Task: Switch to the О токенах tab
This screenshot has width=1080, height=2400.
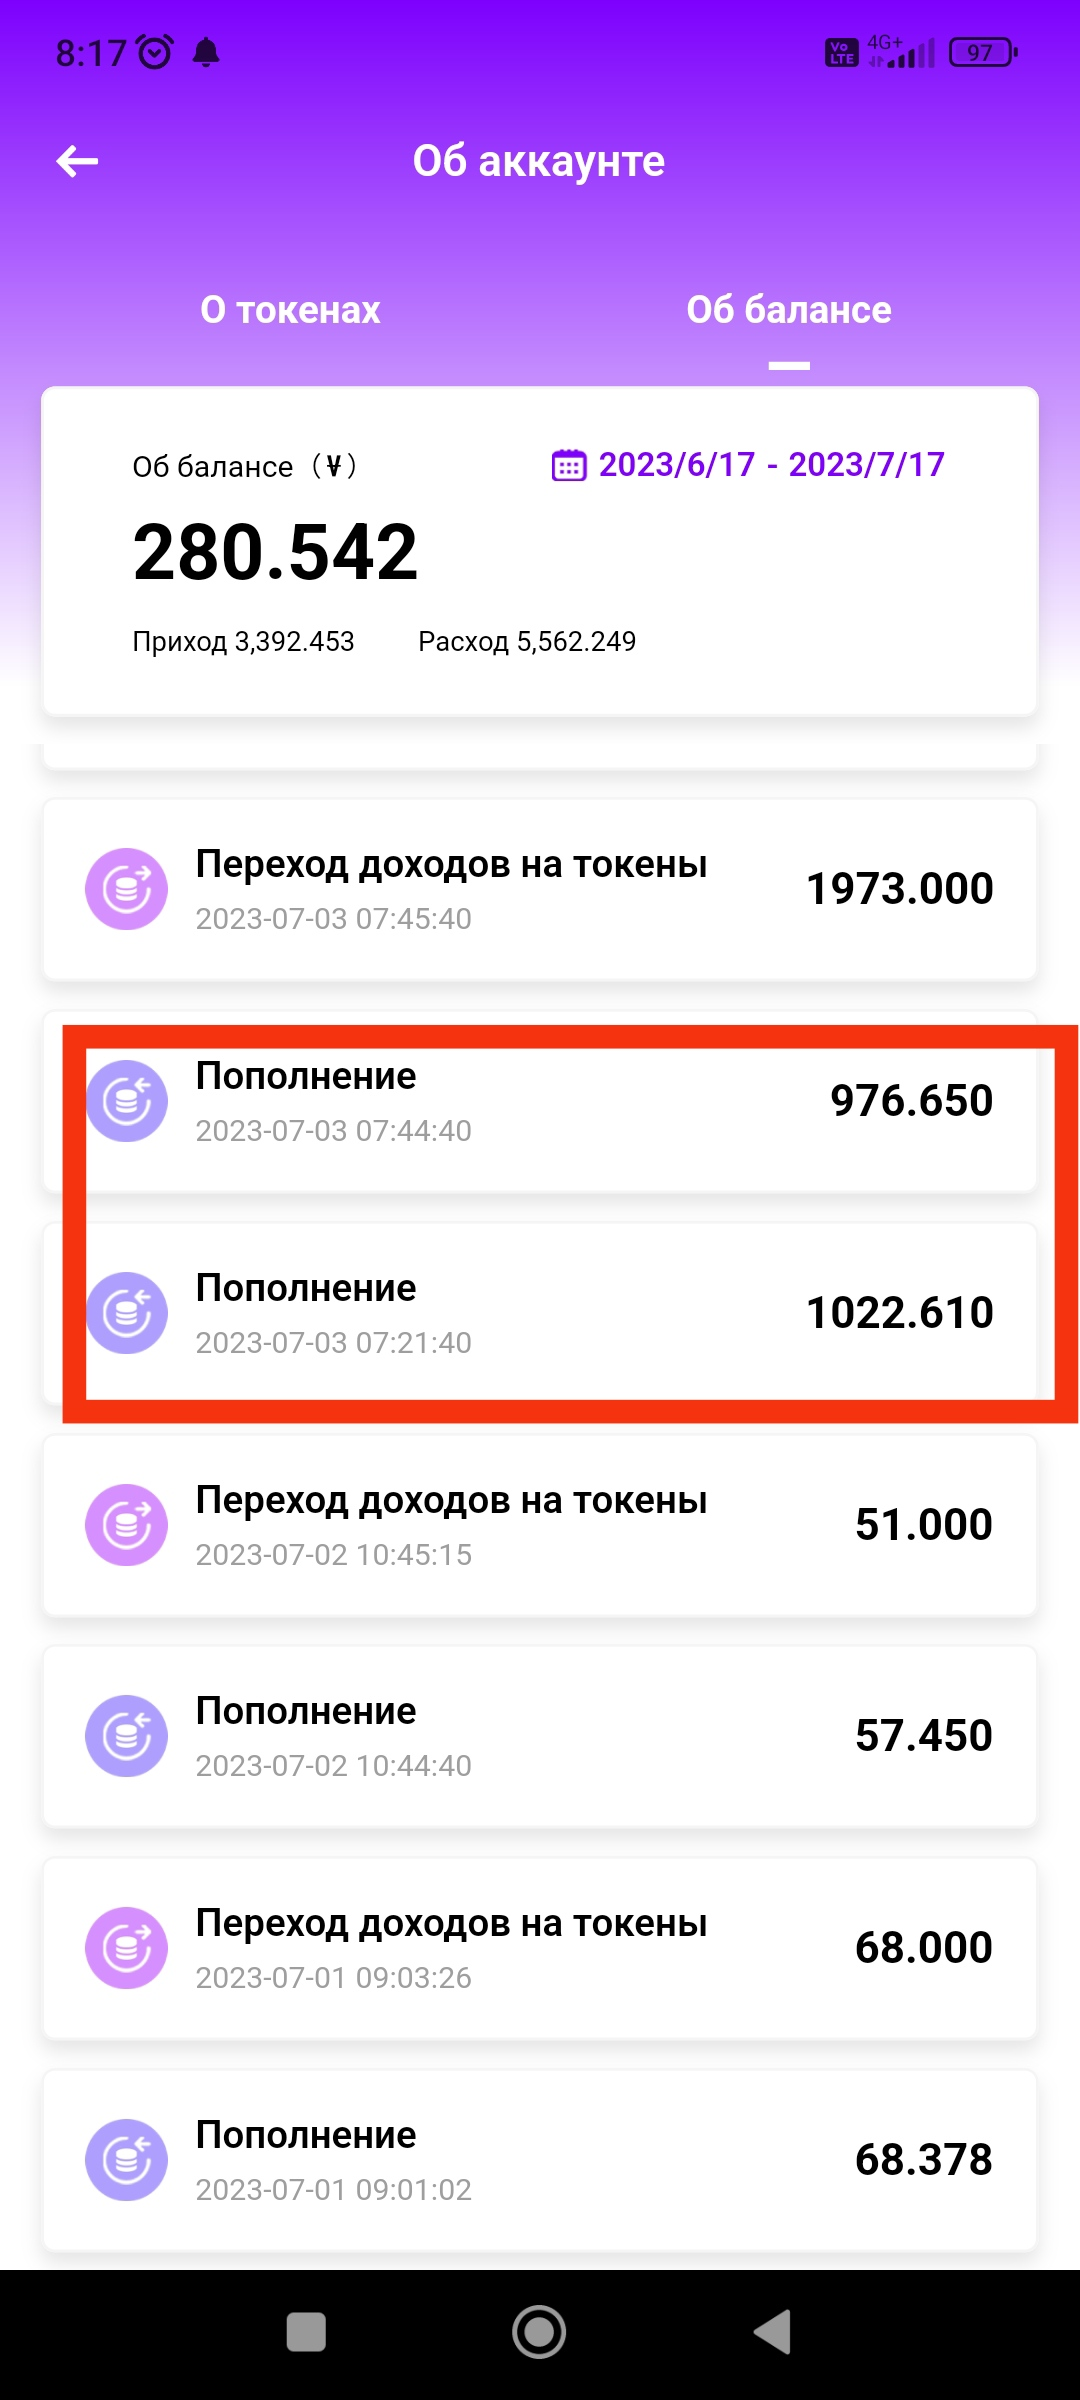Action: click(290, 310)
